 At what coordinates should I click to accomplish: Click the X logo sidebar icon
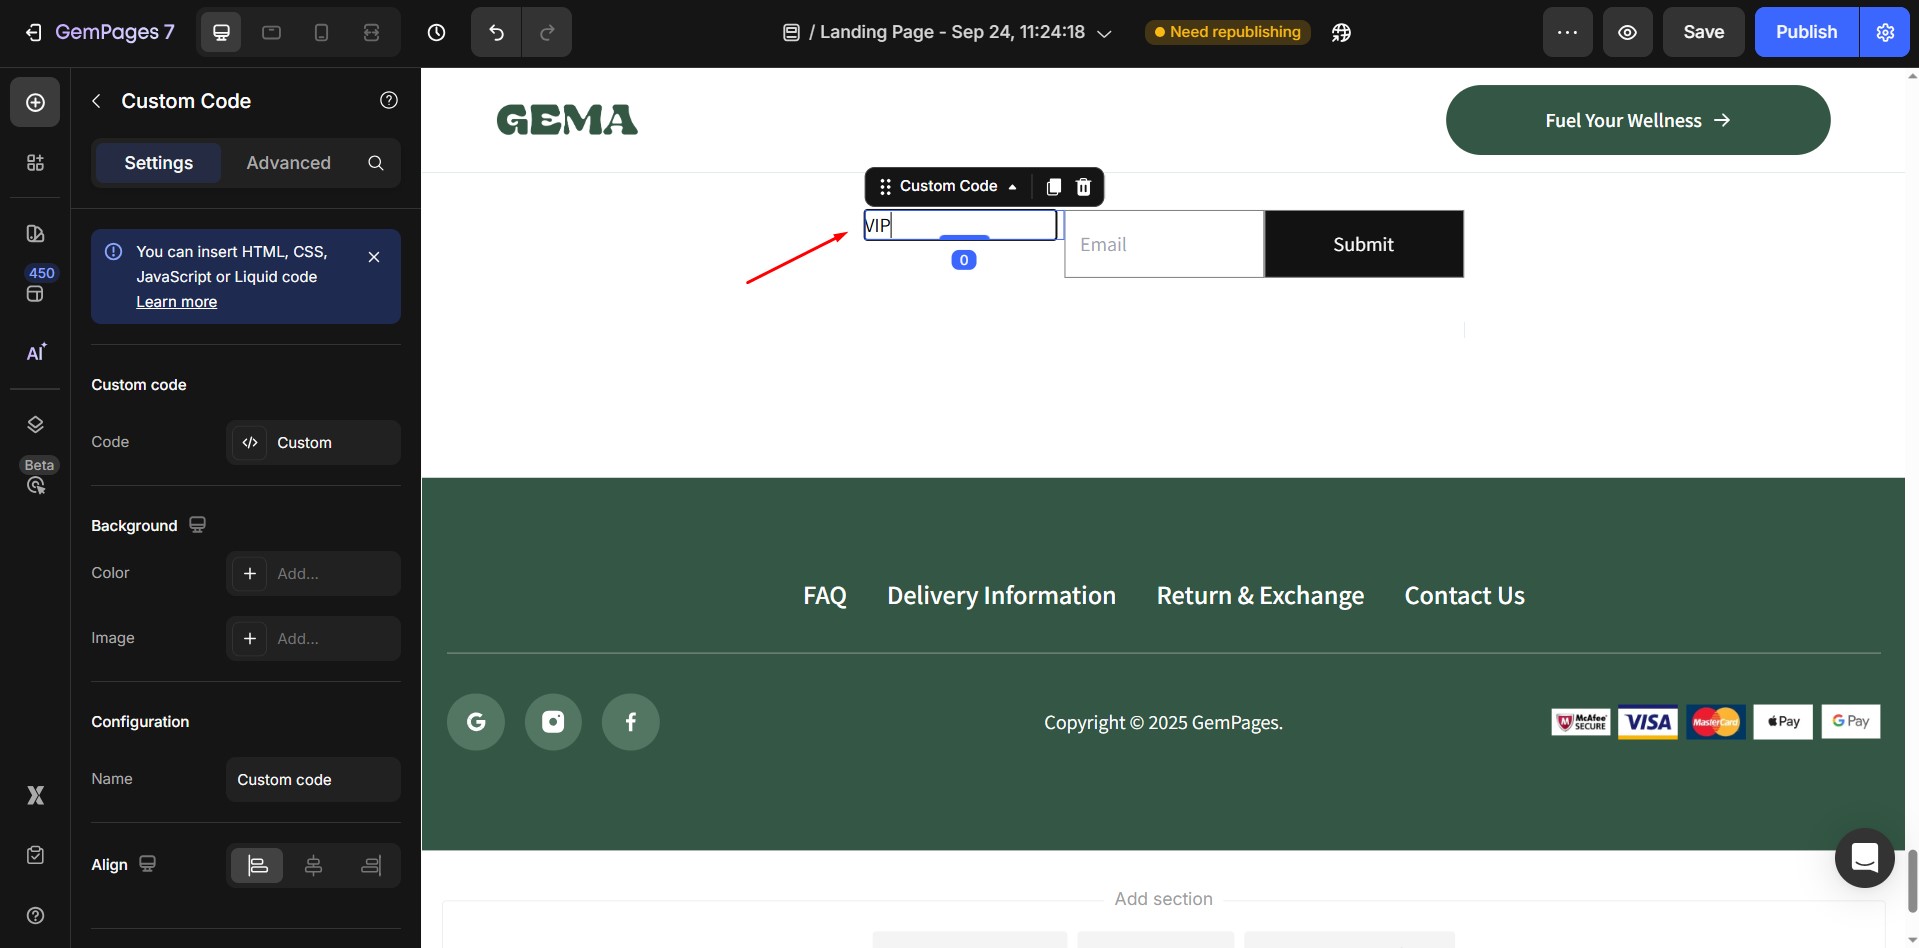[x=35, y=795]
